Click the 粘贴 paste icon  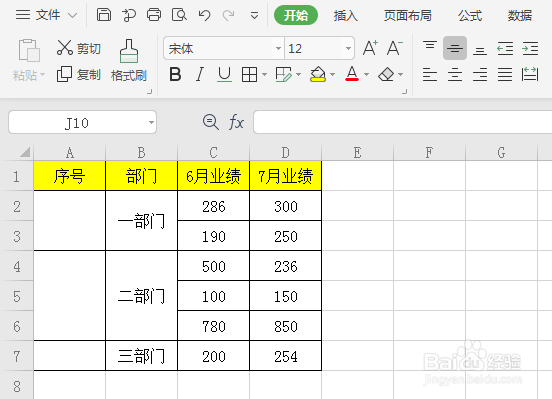tap(29, 50)
